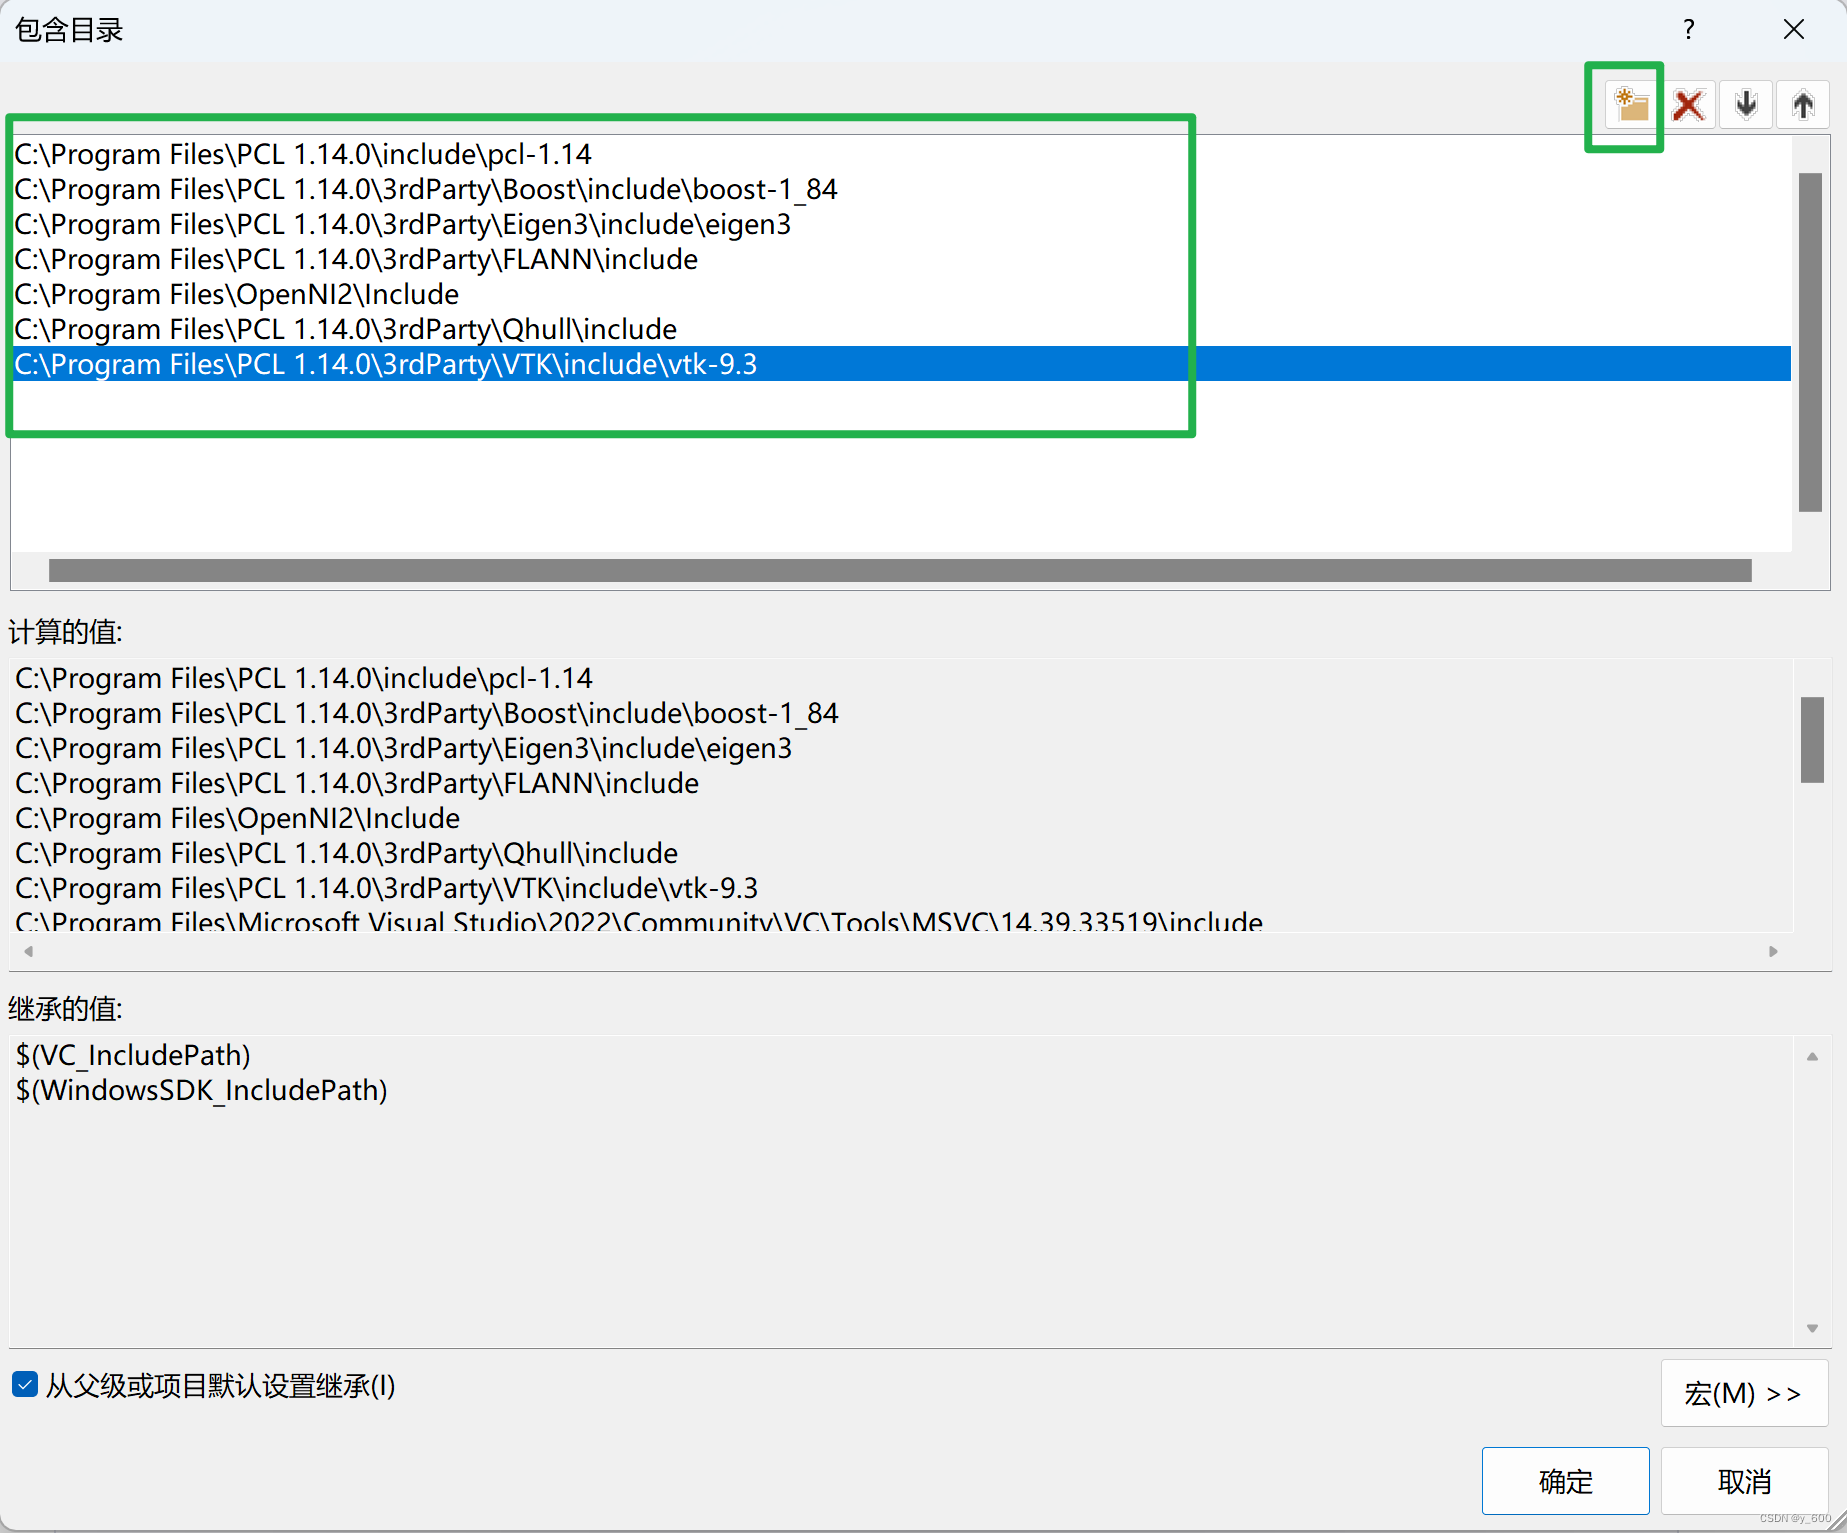
Task: Select the OpenNI2\Include path in edit list
Action: (x=237, y=294)
